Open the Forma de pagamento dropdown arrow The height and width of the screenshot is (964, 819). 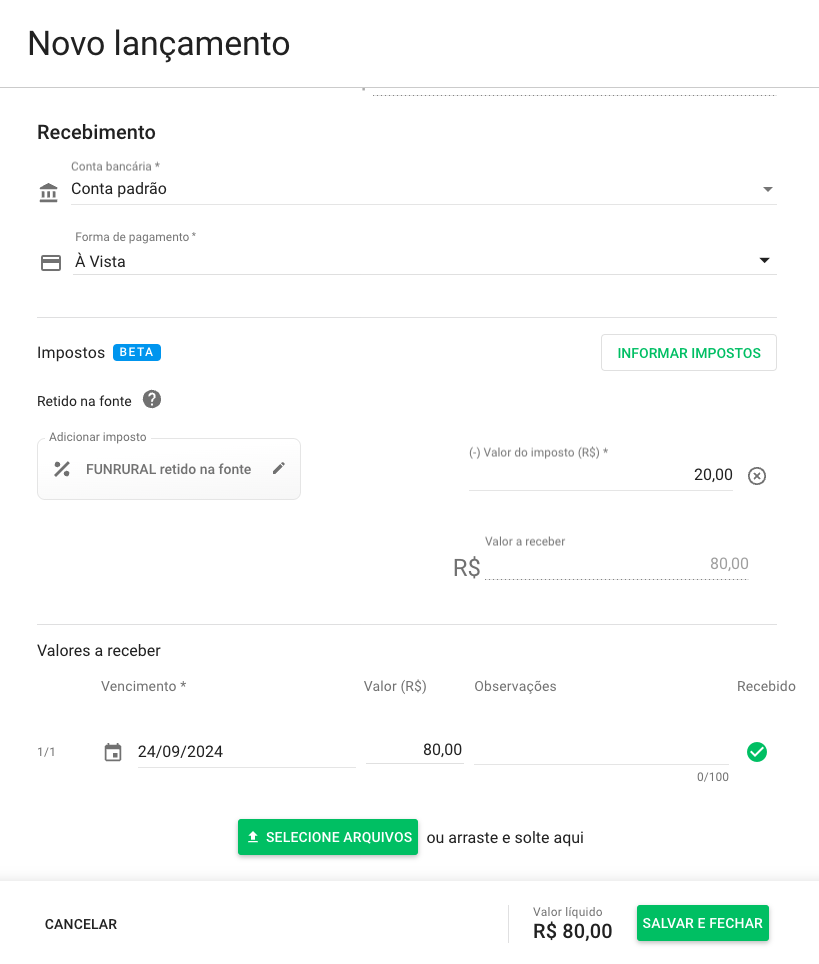click(765, 261)
